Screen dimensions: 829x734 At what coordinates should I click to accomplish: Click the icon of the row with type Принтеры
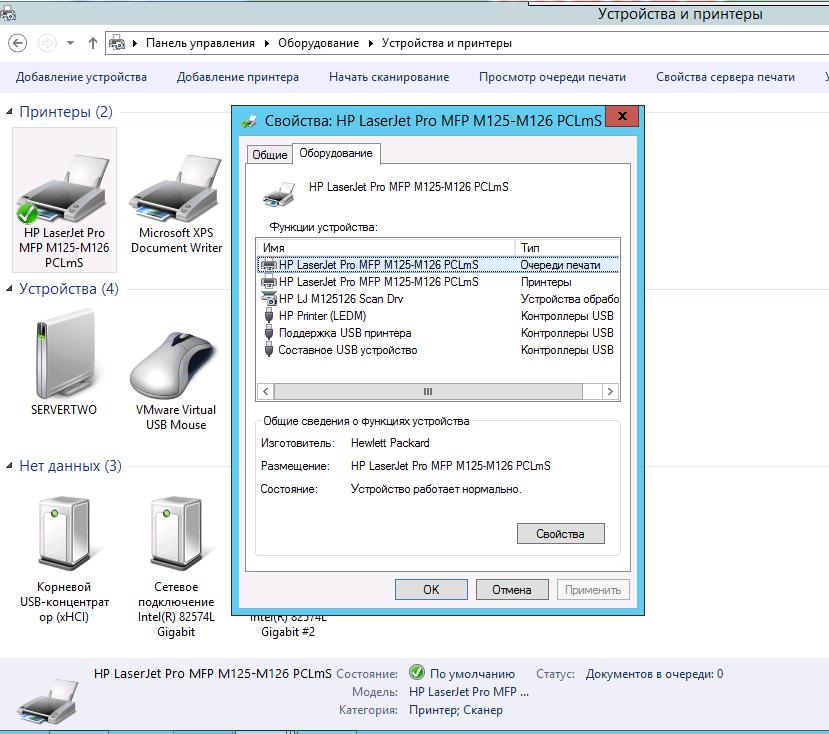pos(269,282)
